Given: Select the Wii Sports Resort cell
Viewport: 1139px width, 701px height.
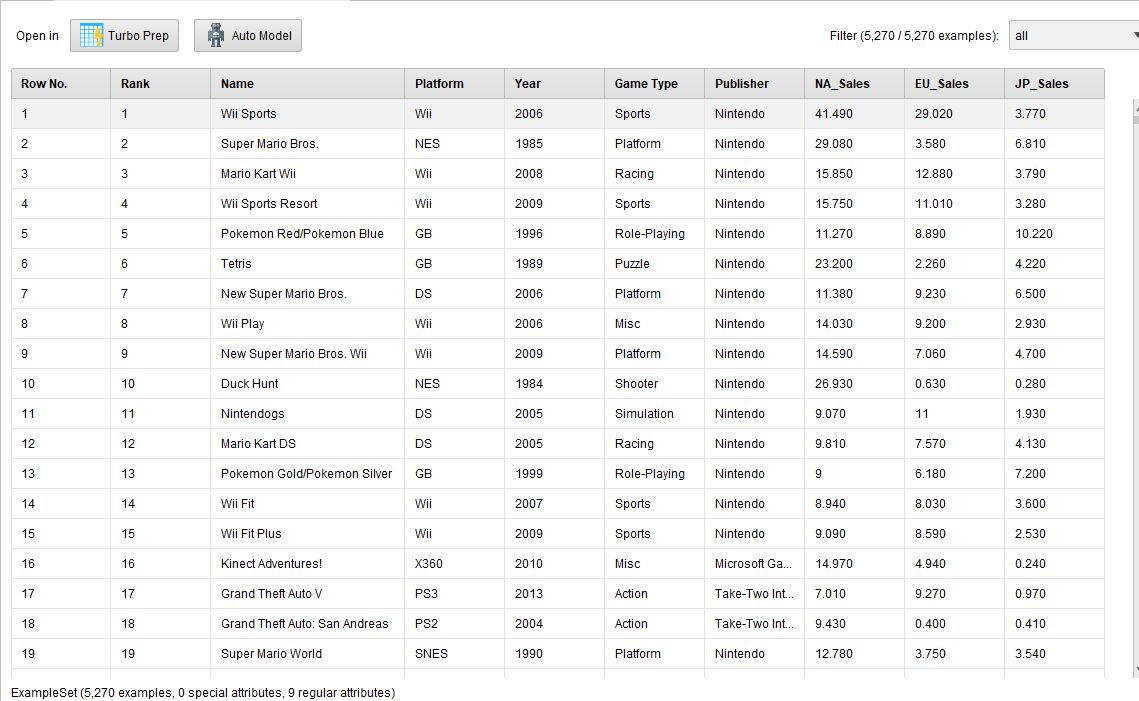Looking at the screenshot, I should [x=308, y=203].
